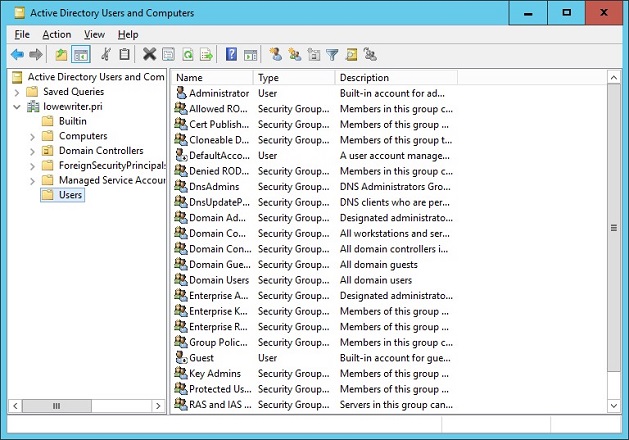The height and width of the screenshot is (440, 629).
Task: Select the Administrator user entry
Action: point(218,93)
